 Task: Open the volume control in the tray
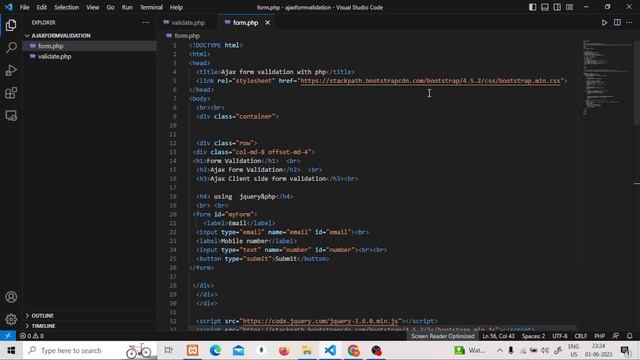(545, 351)
